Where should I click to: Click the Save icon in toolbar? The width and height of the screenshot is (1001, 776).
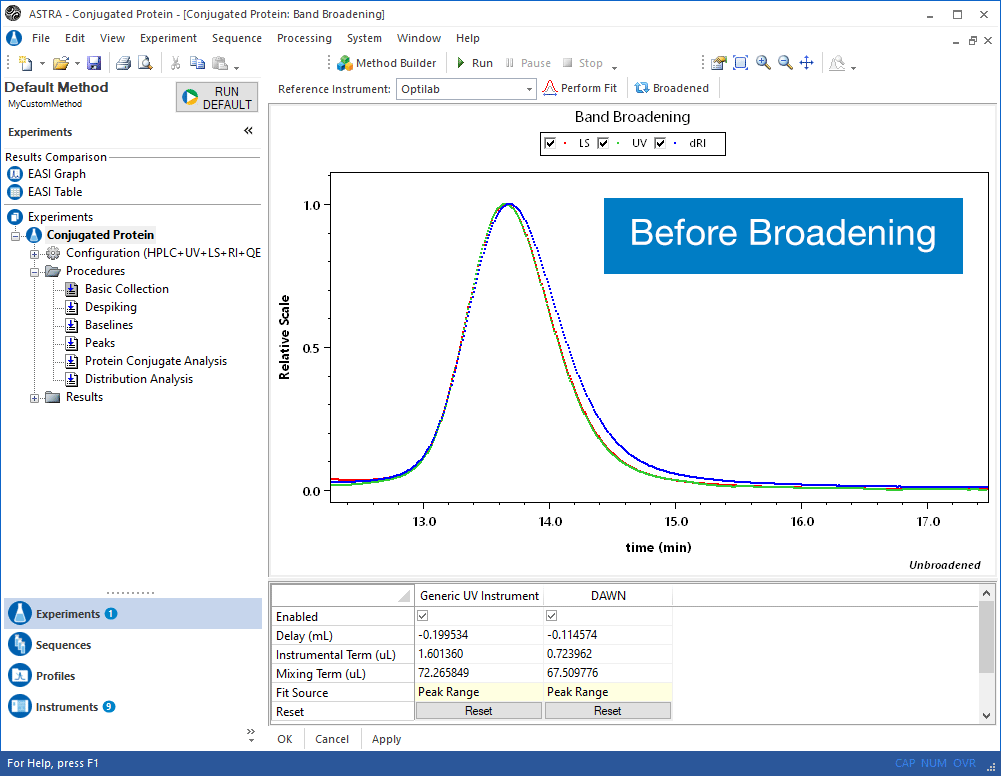pyautogui.click(x=94, y=63)
